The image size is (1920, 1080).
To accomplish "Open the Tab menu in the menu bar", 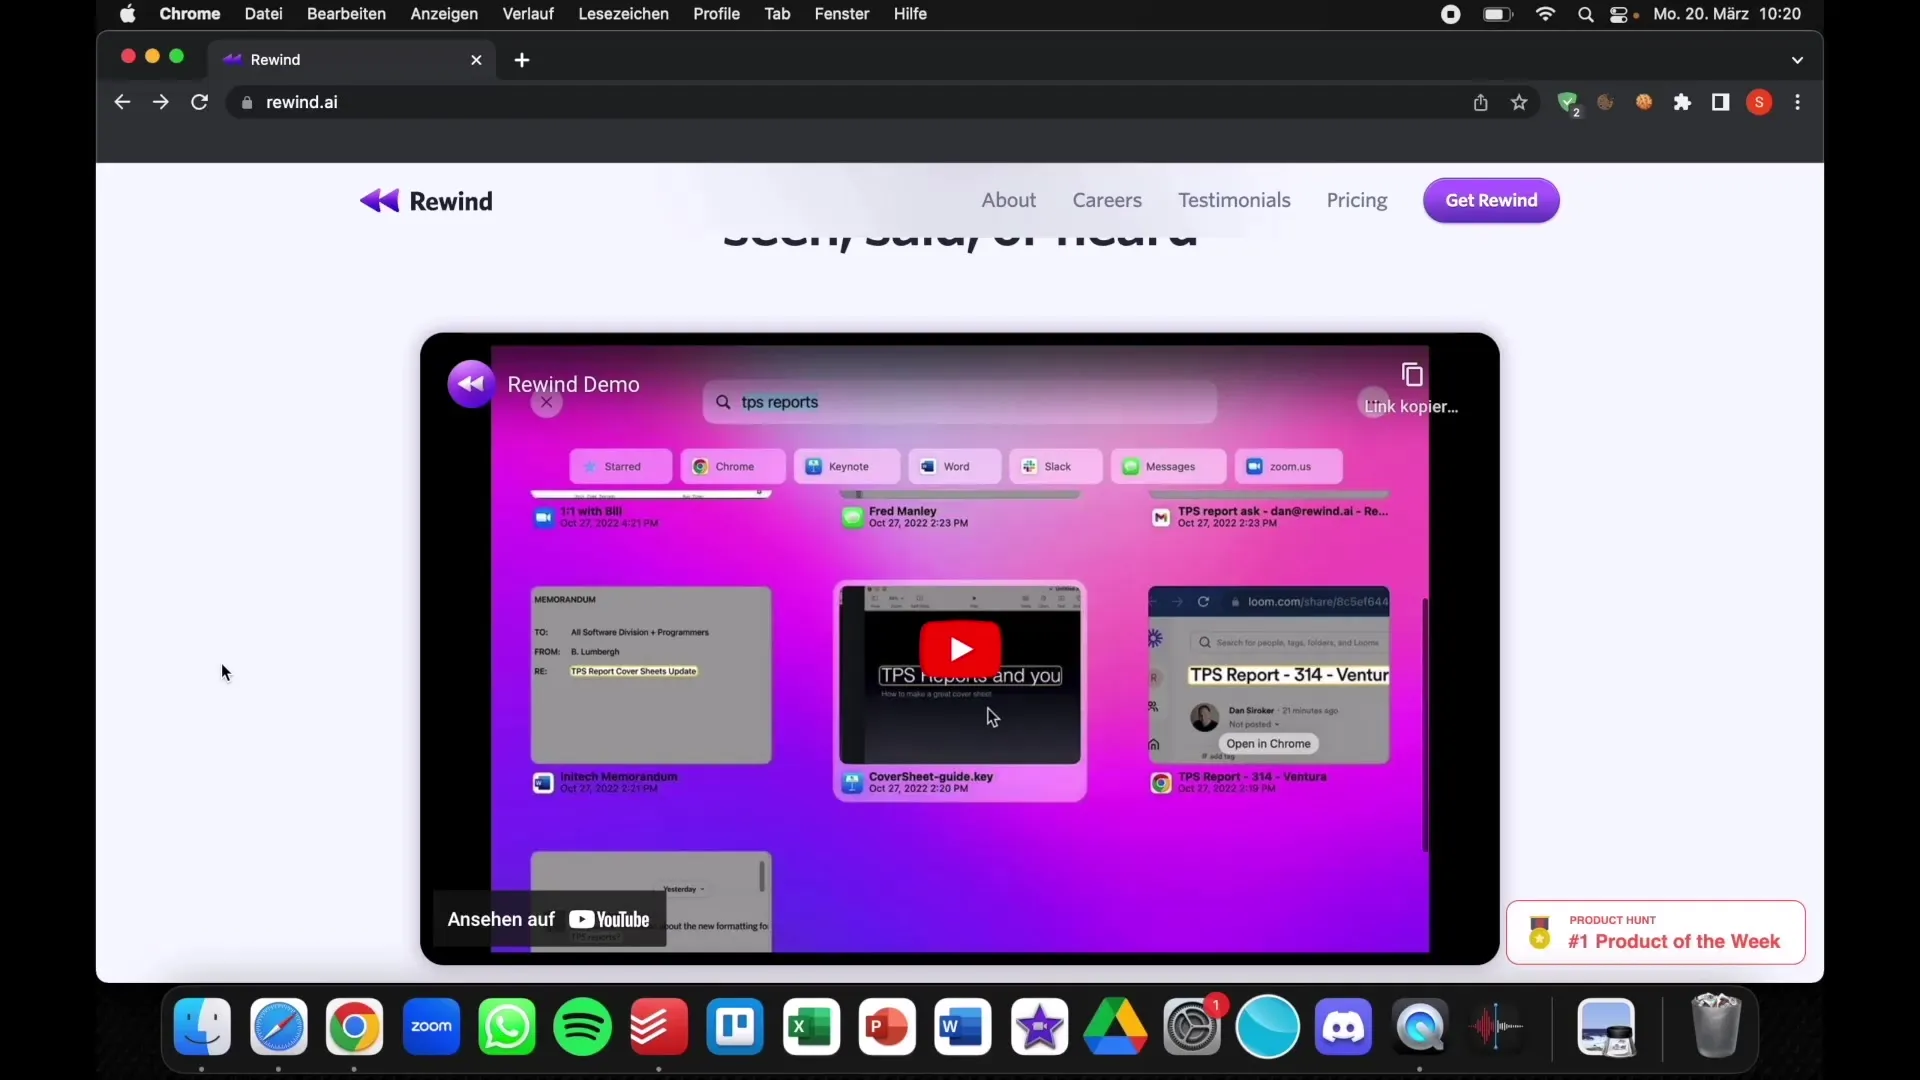I will tap(777, 14).
